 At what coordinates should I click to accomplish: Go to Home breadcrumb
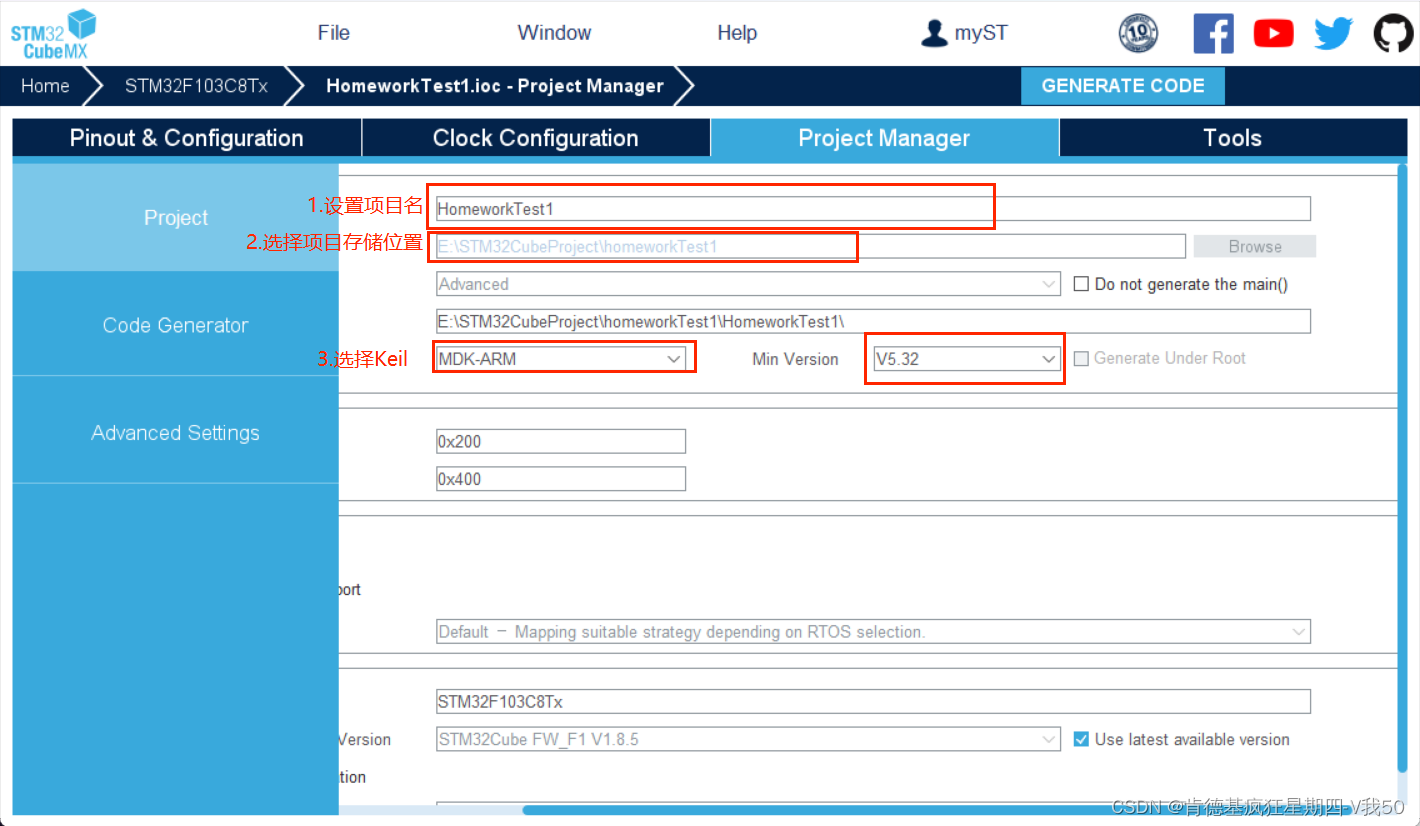click(x=45, y=86)
